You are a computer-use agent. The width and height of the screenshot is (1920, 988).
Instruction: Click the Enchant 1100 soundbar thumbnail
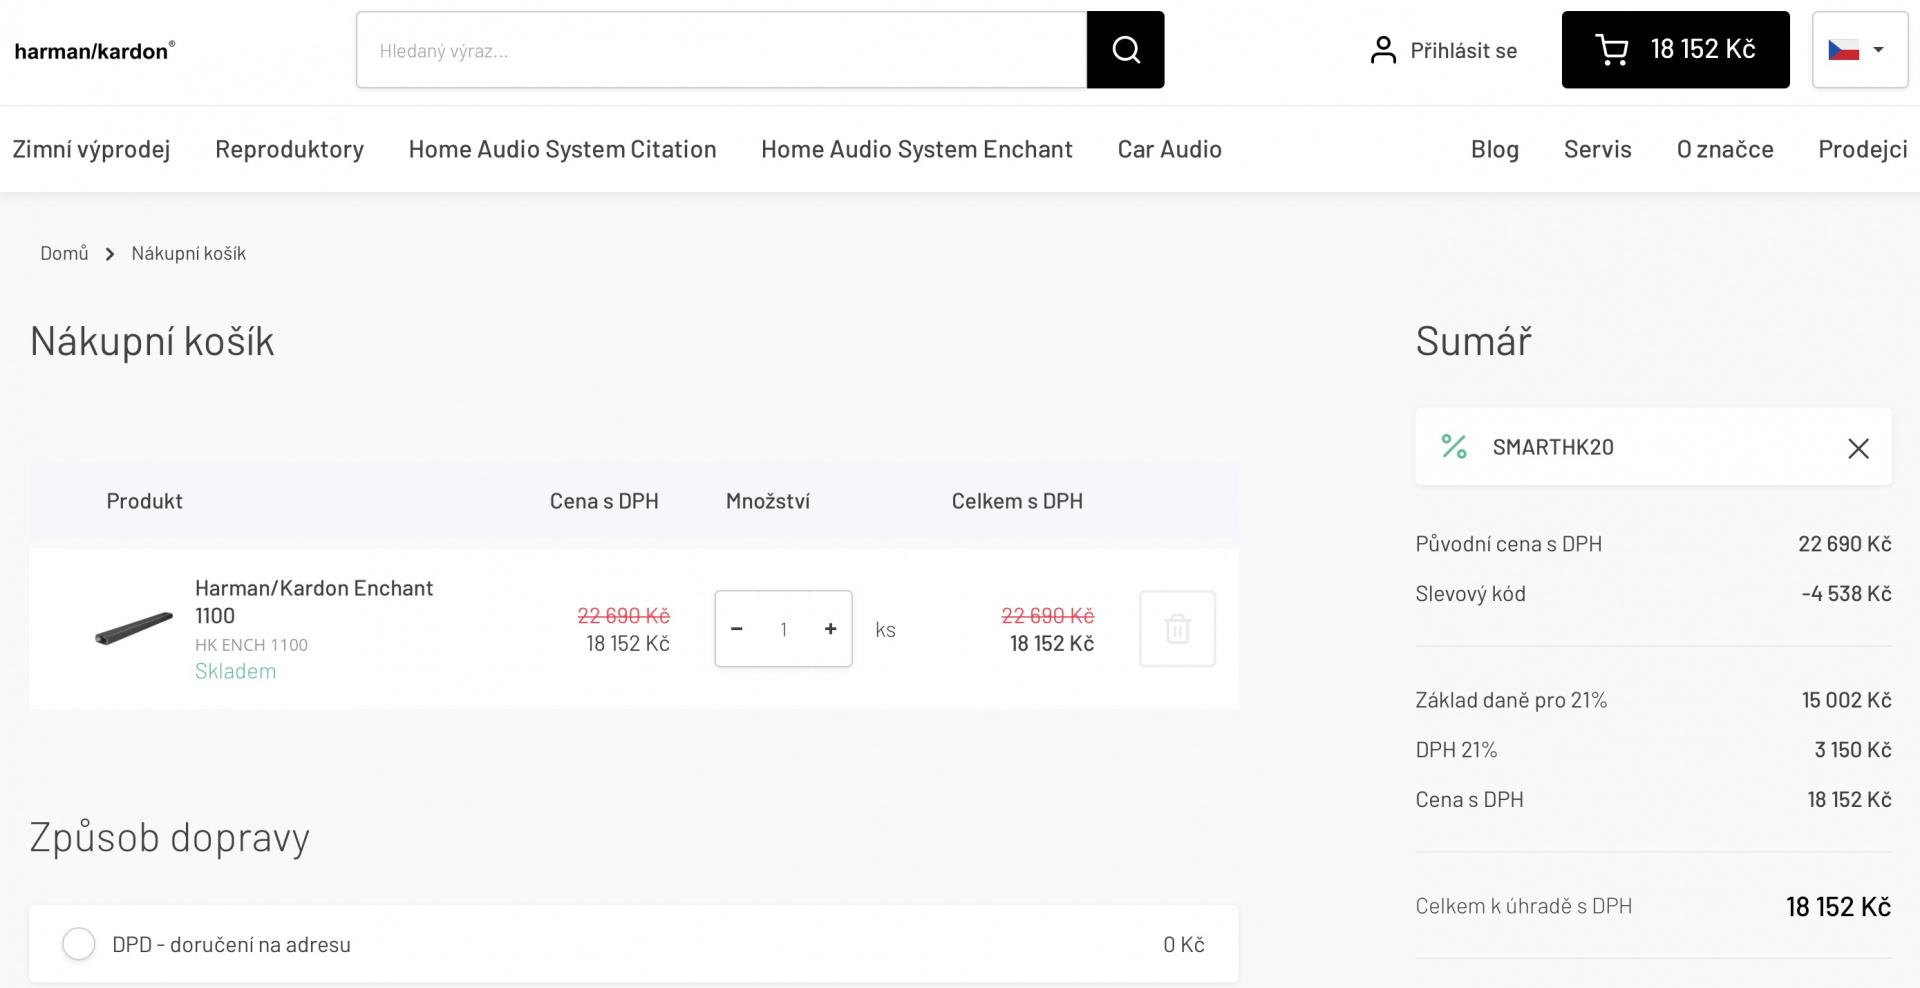point(134,629)
